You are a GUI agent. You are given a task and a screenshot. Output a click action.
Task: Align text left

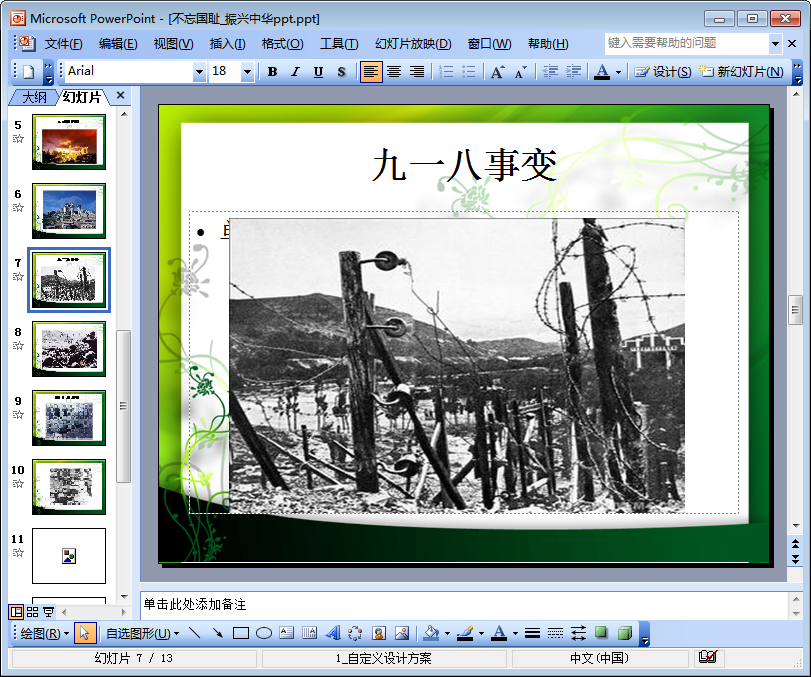pos(371,72)
